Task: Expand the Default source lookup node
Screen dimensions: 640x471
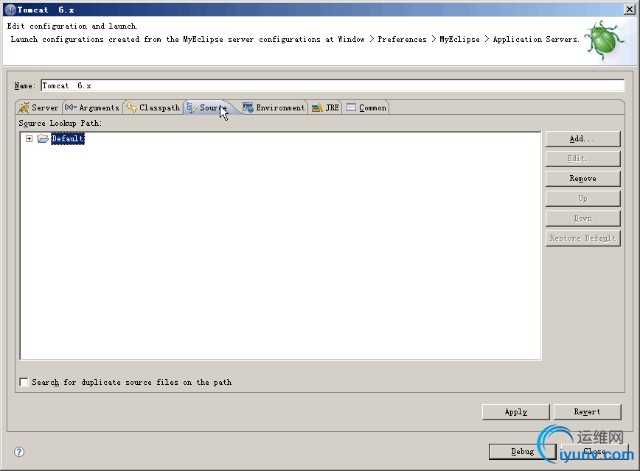Action: point(29,139)
